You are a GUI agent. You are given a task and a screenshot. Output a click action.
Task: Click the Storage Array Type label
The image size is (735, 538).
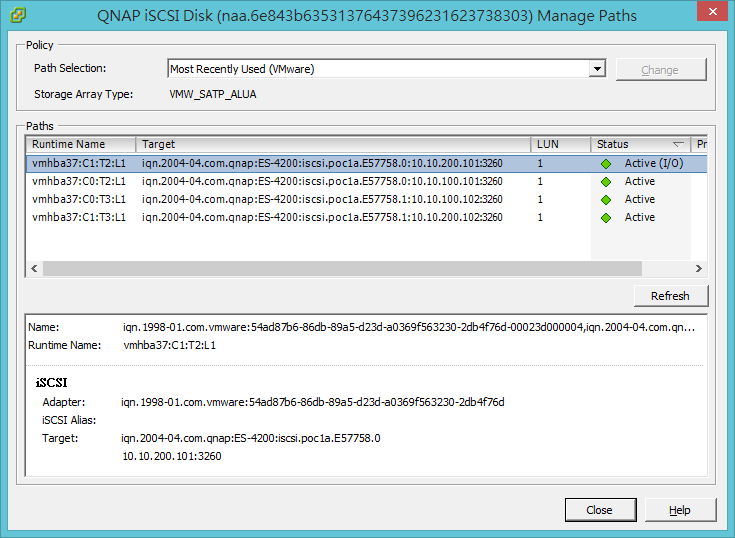coord(83,94)
